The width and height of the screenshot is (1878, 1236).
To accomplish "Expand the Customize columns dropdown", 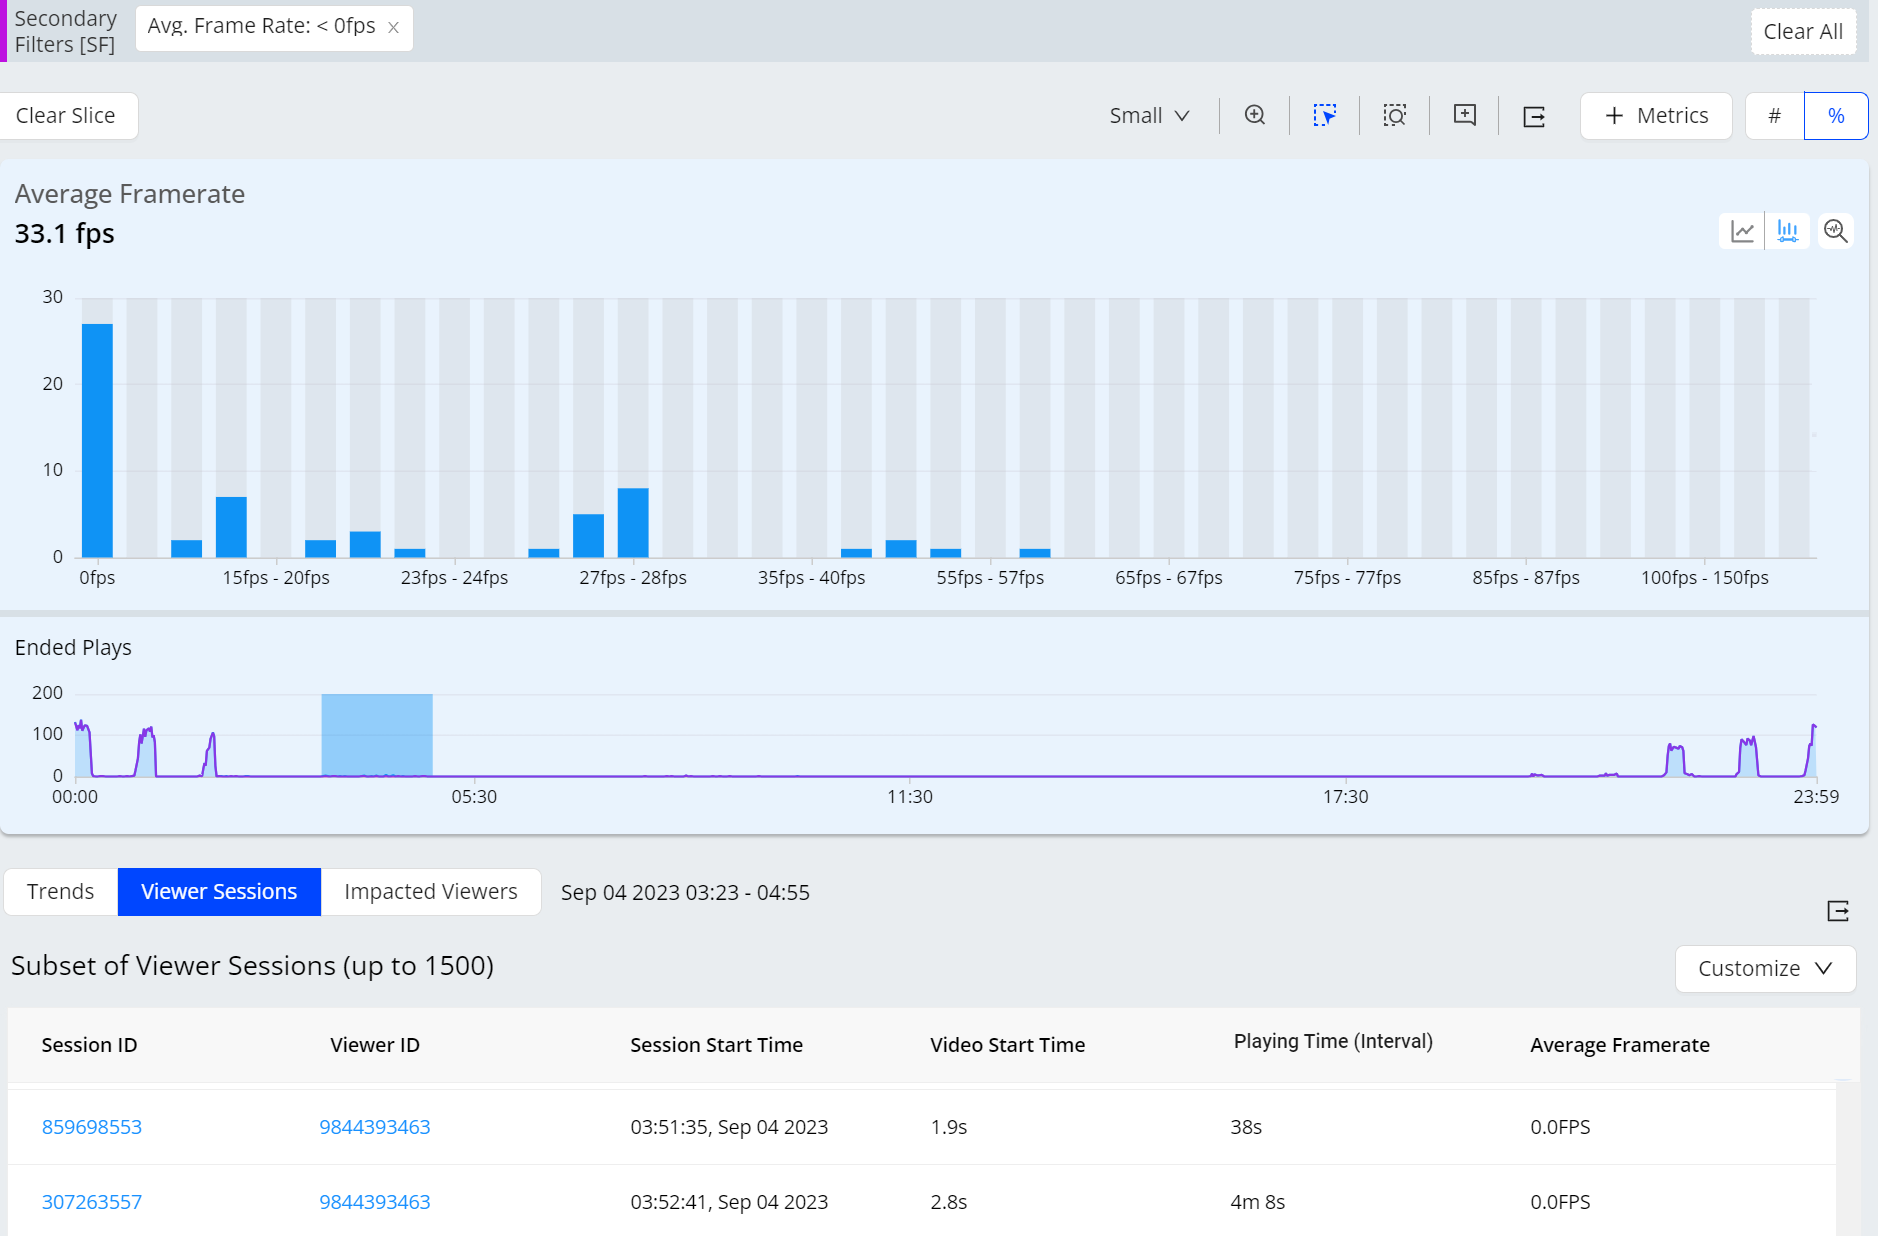I will tap(1764, 969).
